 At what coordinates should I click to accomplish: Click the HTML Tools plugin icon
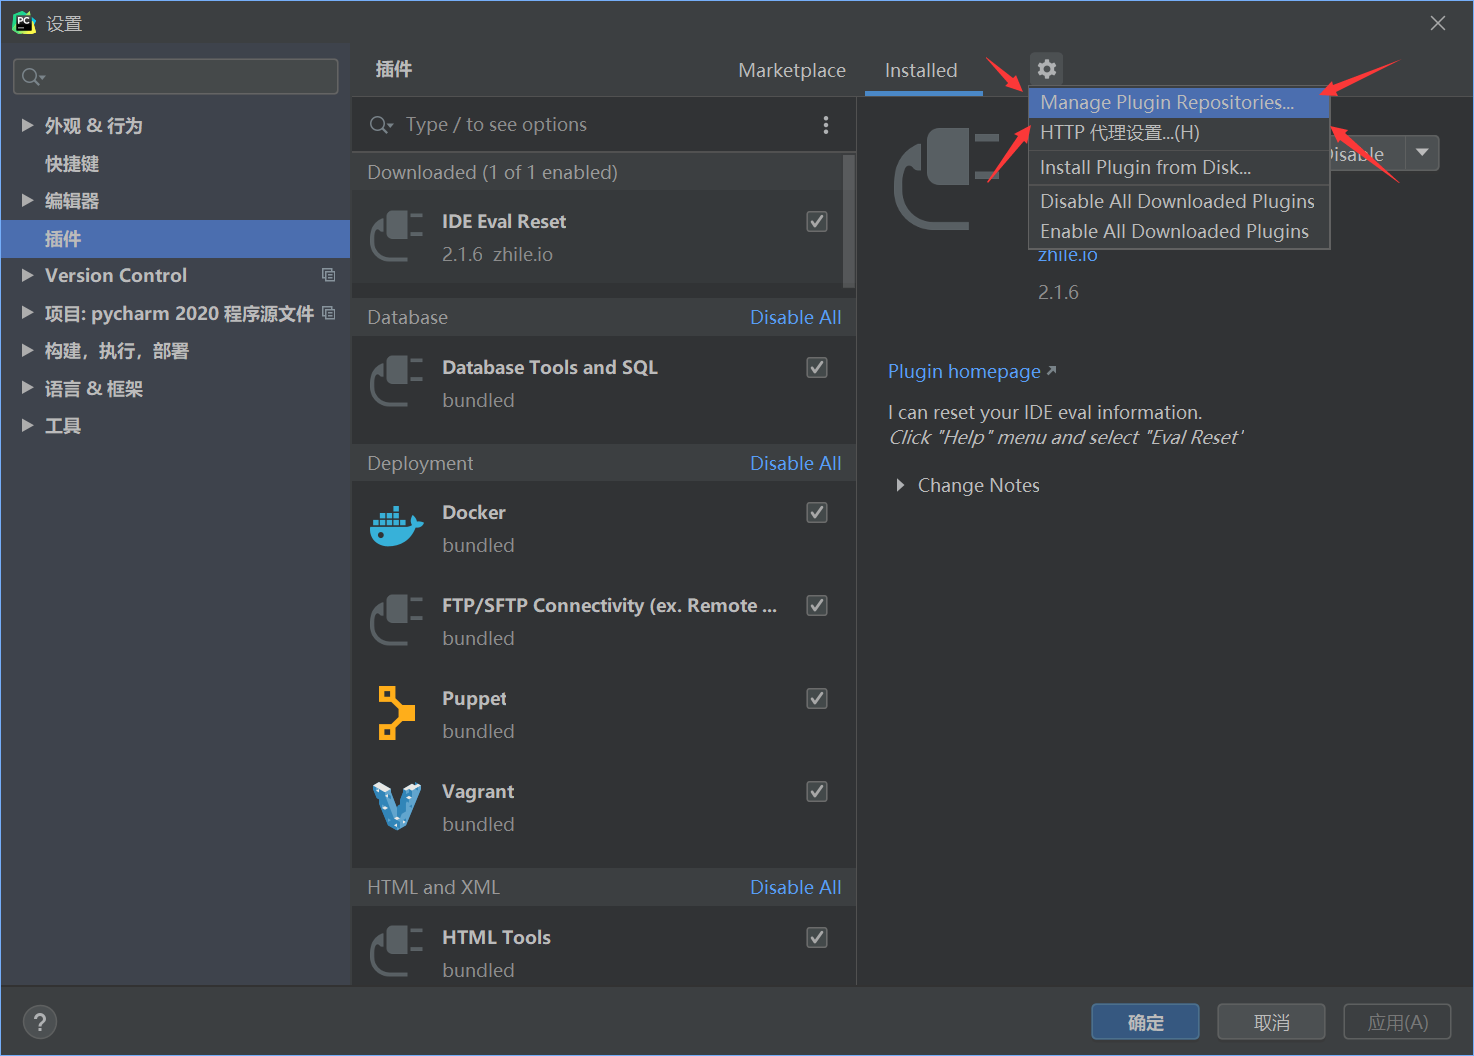396,951
